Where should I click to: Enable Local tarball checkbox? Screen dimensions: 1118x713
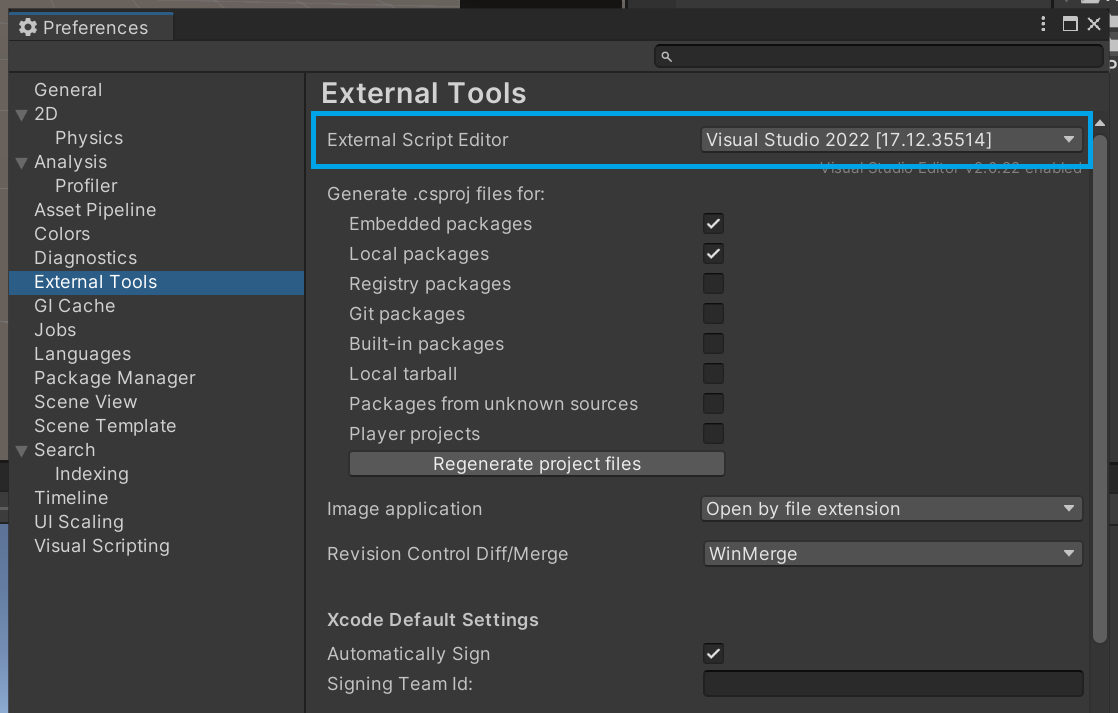713,374
